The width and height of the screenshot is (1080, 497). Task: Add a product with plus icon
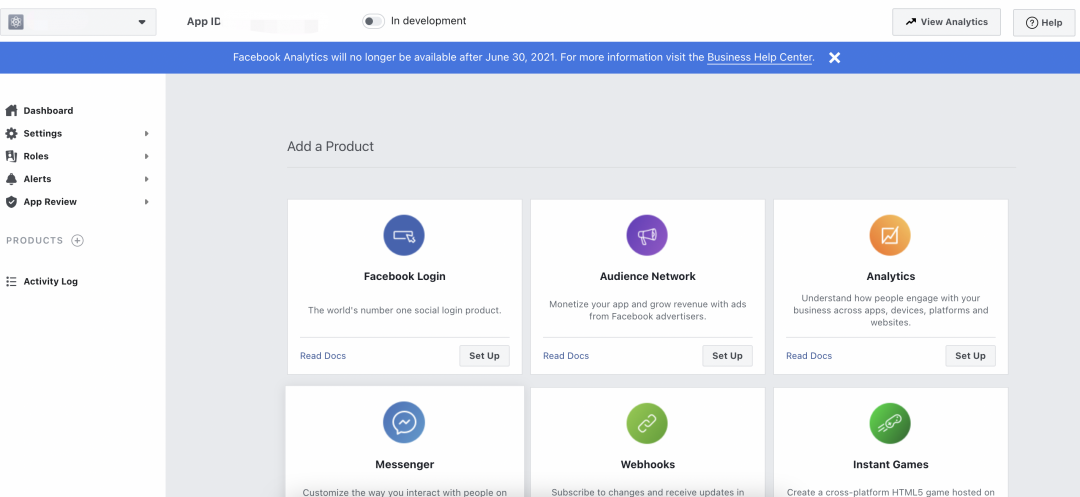coord(78,241)
